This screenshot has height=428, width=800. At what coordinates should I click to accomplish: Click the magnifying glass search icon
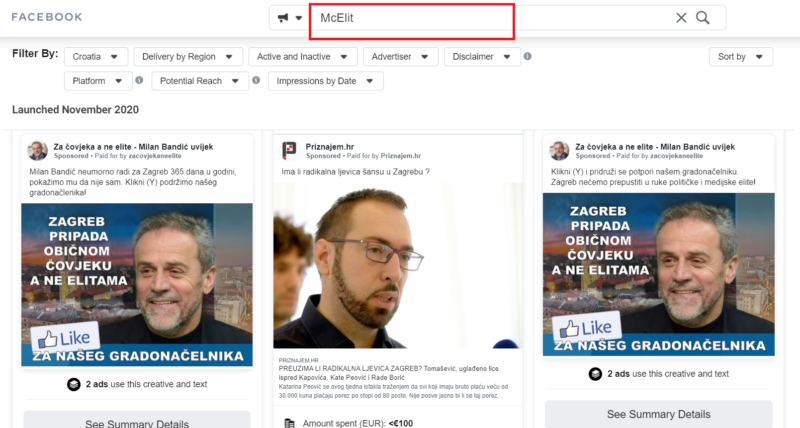[x=703, y=18]
